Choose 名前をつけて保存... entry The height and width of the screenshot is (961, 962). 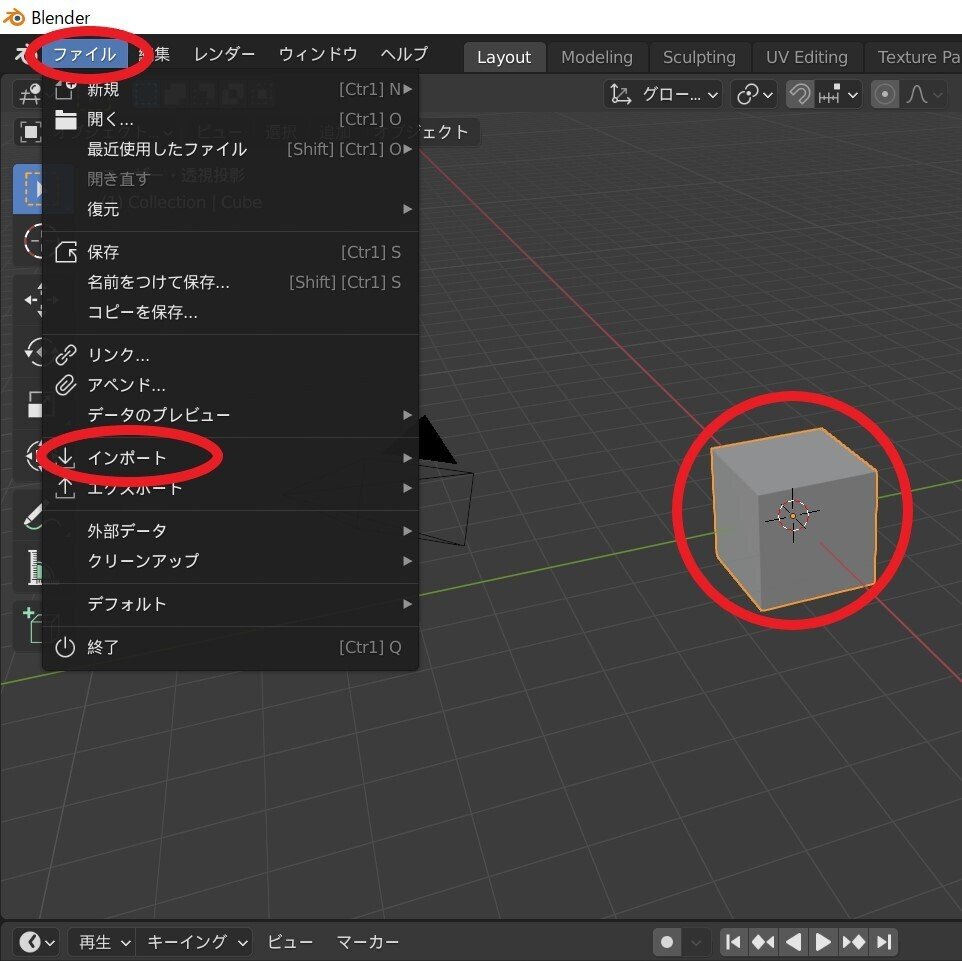pos(231,282)
